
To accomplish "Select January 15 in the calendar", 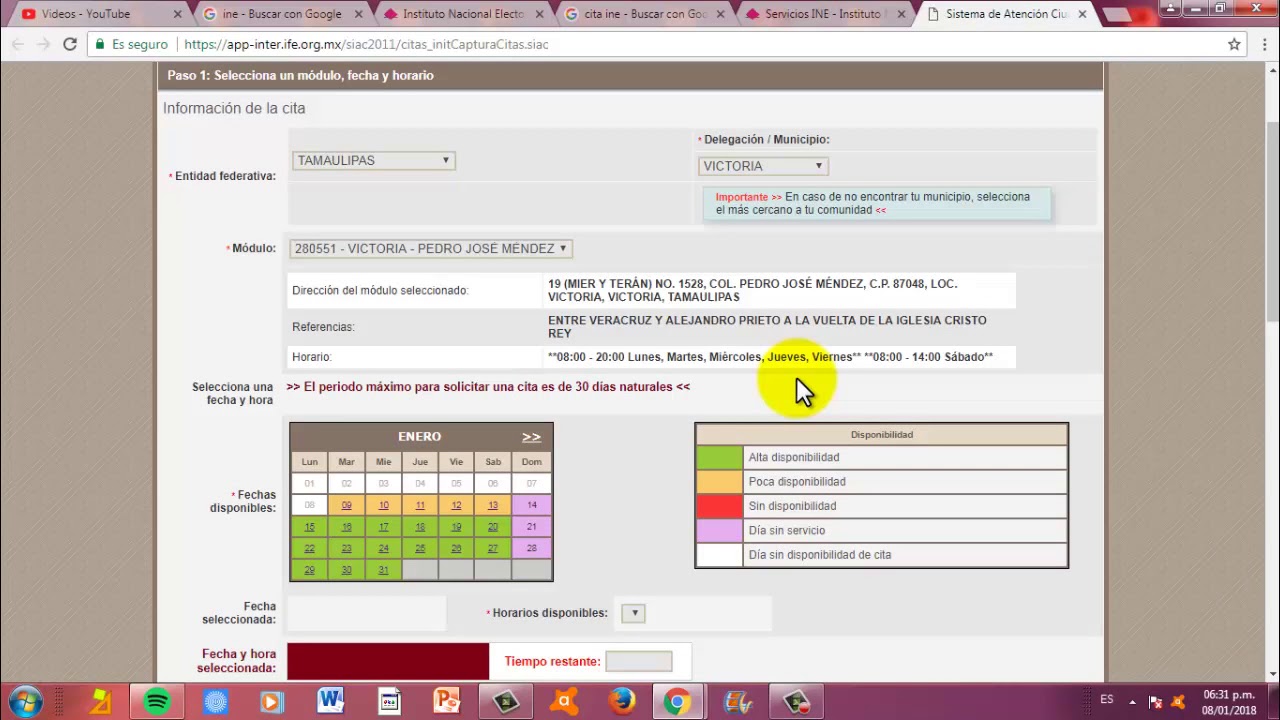I will tap(309, 527).
